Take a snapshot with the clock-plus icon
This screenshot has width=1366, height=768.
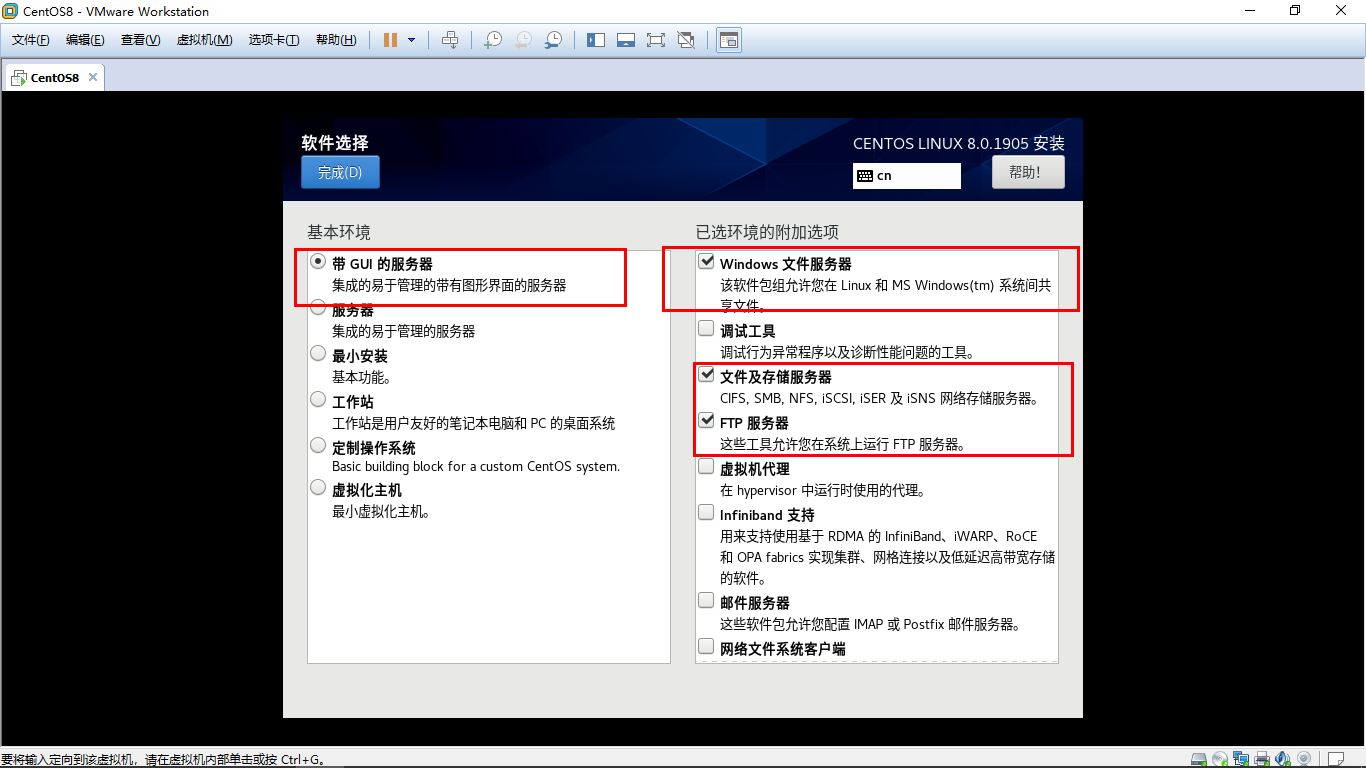(x=493, y=40)
